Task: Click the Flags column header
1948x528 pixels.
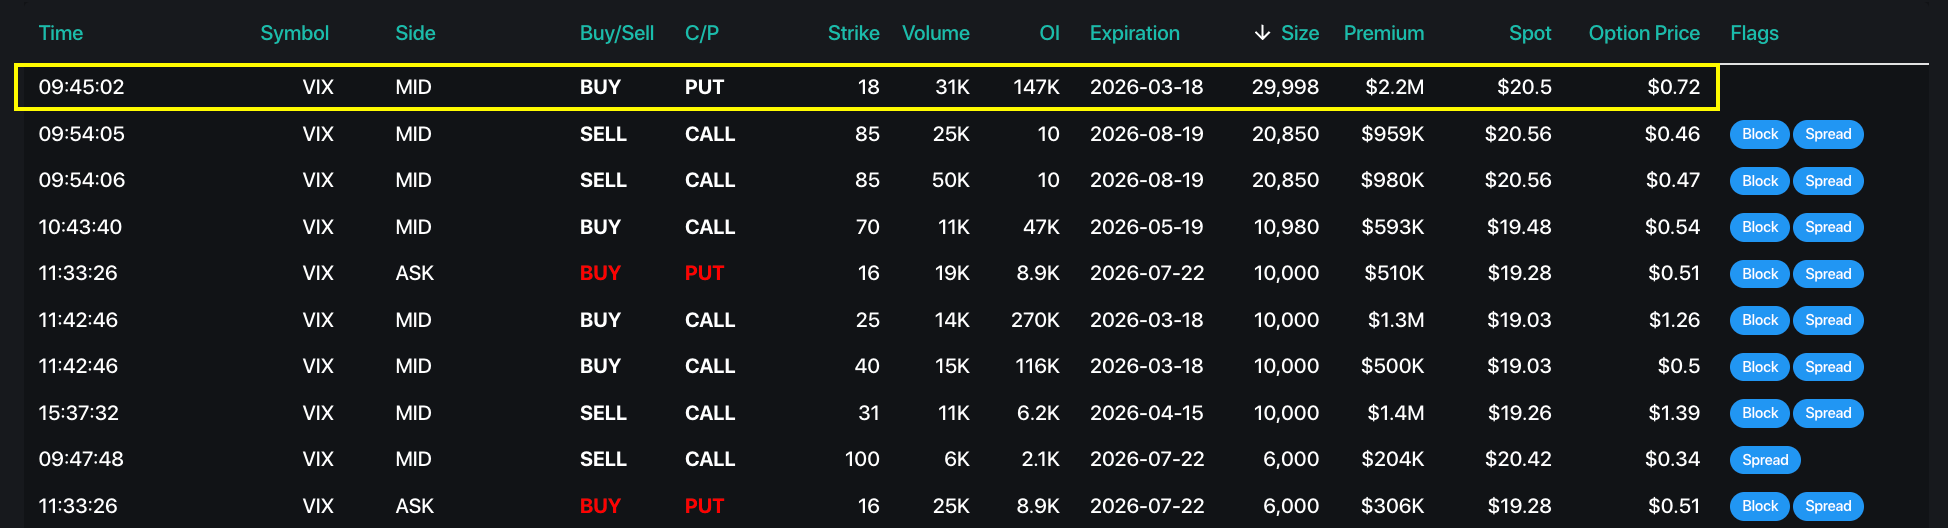Action: click(1755, 33)
